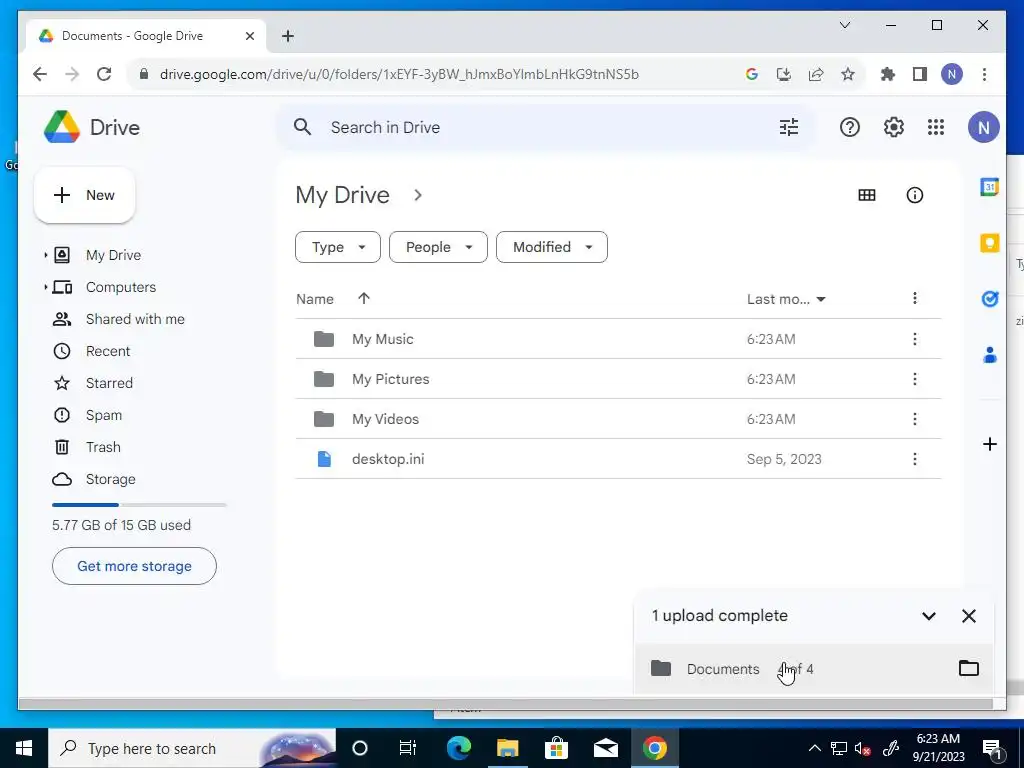Open Trash section
The width and height of the screenshot is (1024, 768).
[103, 447]
